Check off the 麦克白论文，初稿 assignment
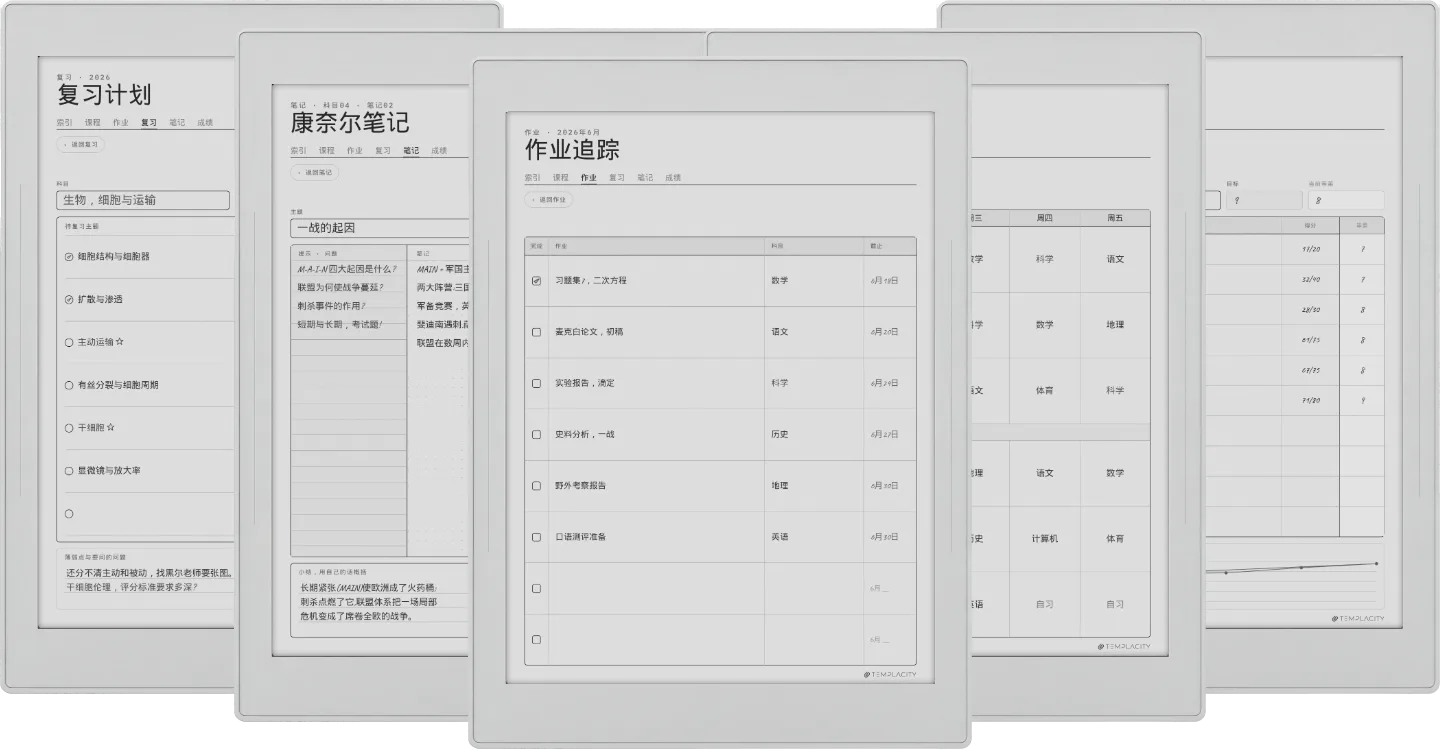 536,332
